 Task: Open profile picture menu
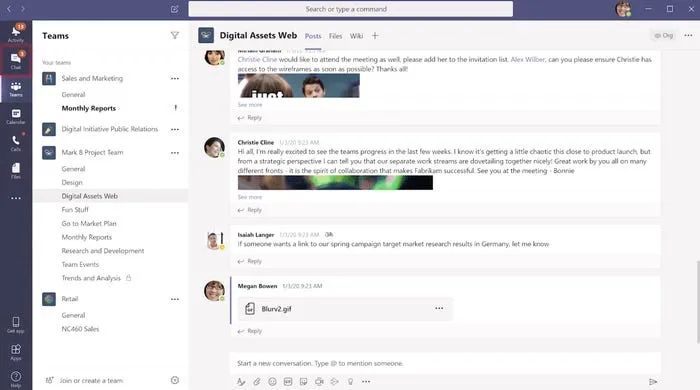point(624,9)
